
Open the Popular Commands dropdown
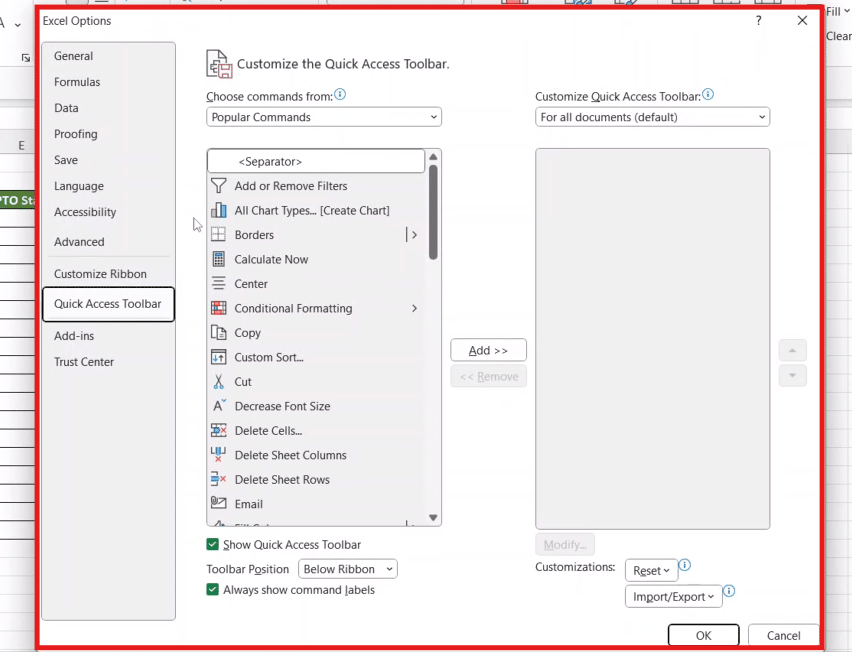(324, 117)
